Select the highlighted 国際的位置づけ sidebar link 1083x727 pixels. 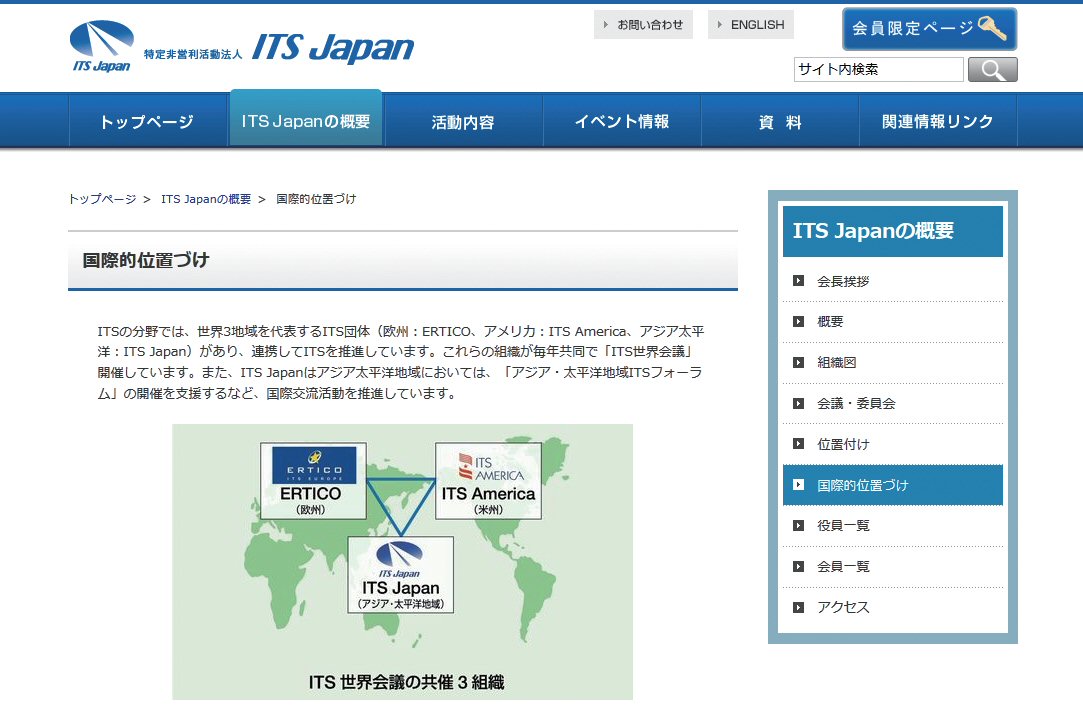click(892, 485)
